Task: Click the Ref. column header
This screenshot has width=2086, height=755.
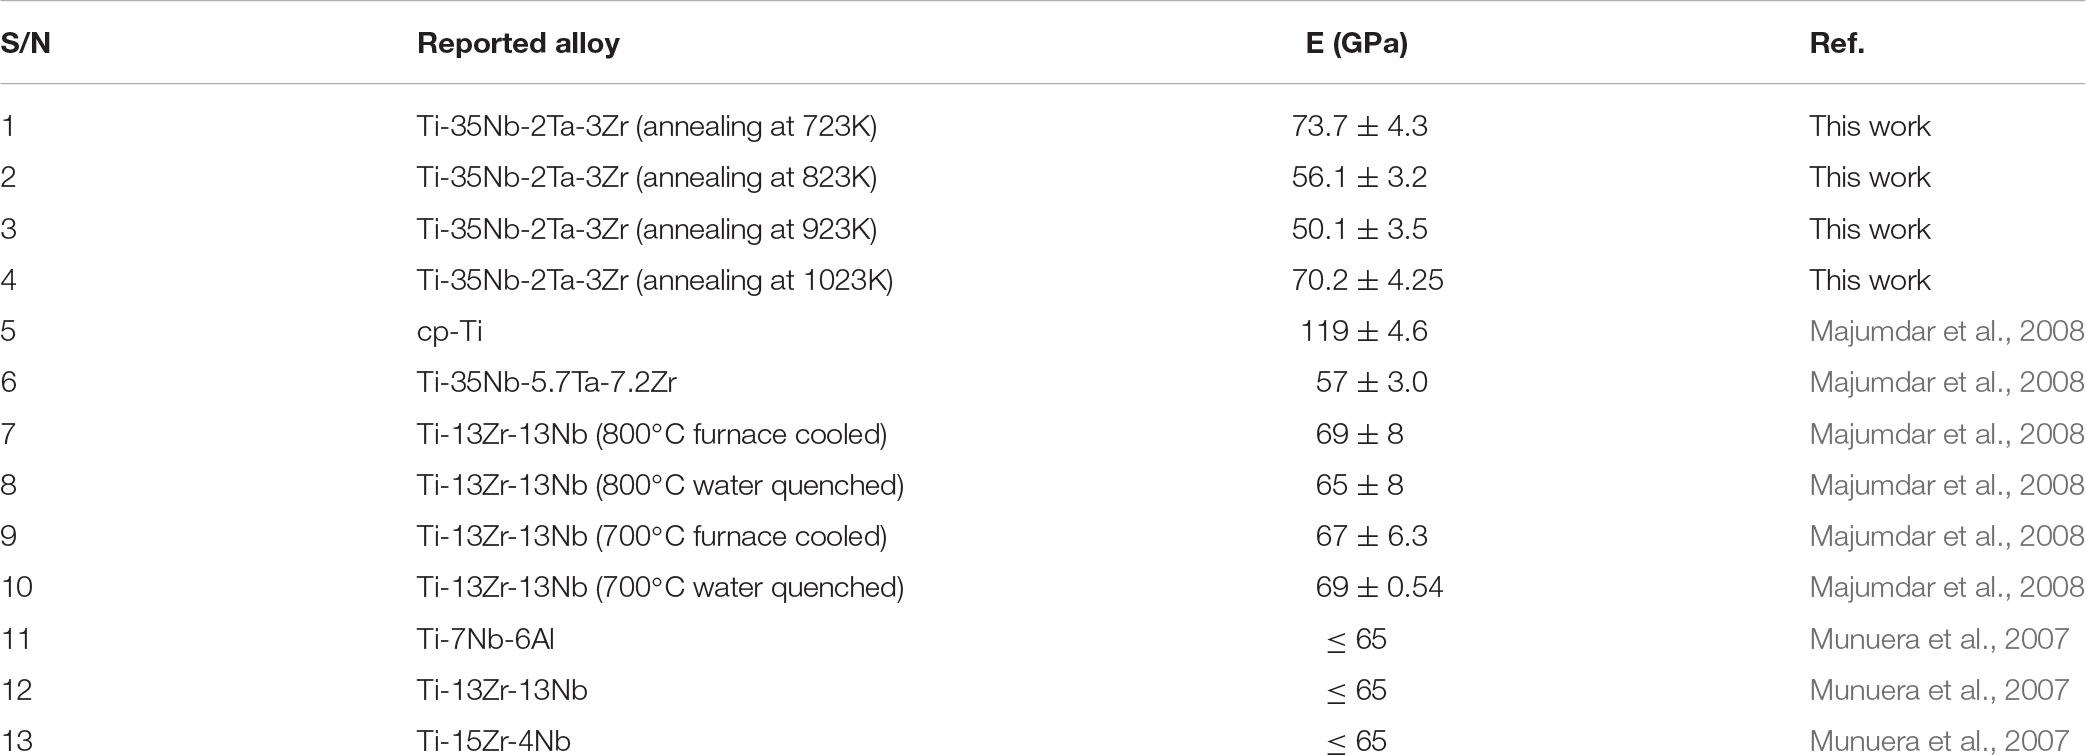Action: tap(1837, 44)
